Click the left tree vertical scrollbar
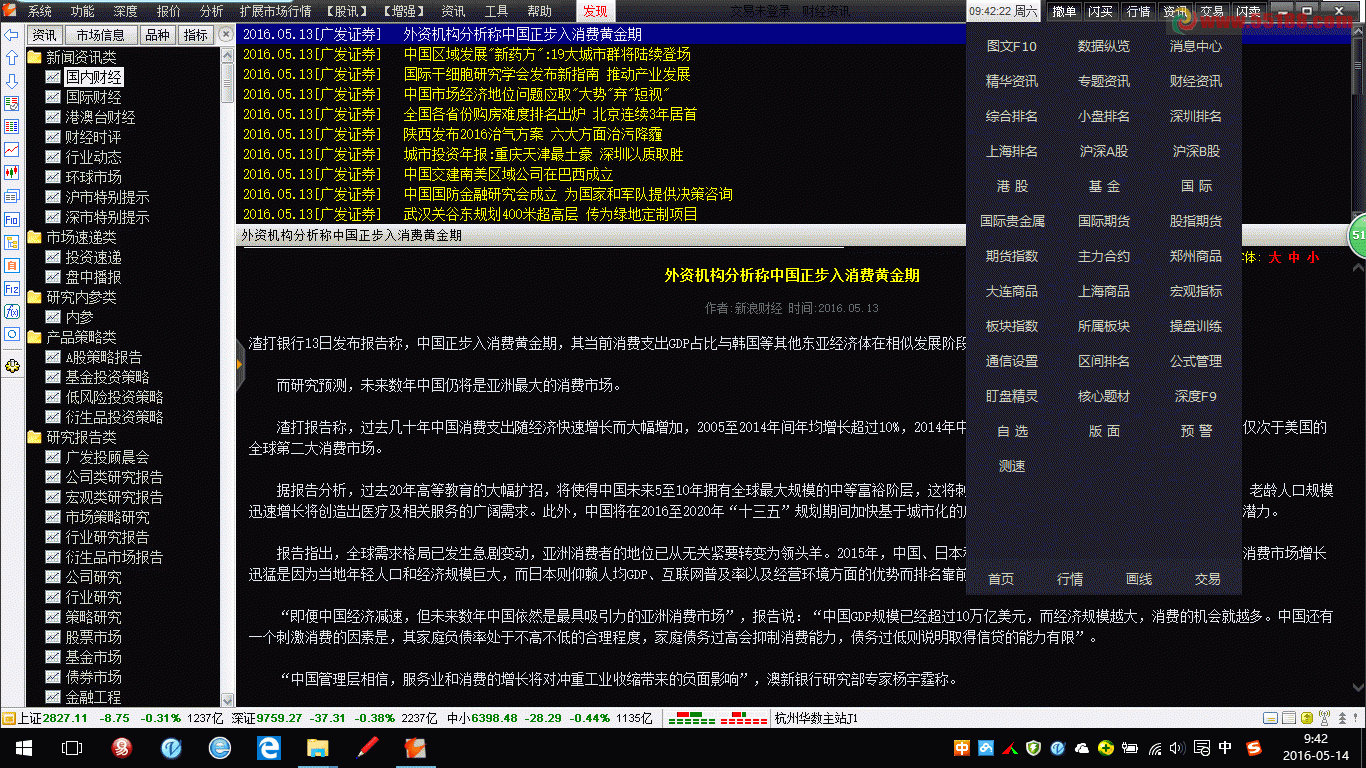 [x=227, y=377]
